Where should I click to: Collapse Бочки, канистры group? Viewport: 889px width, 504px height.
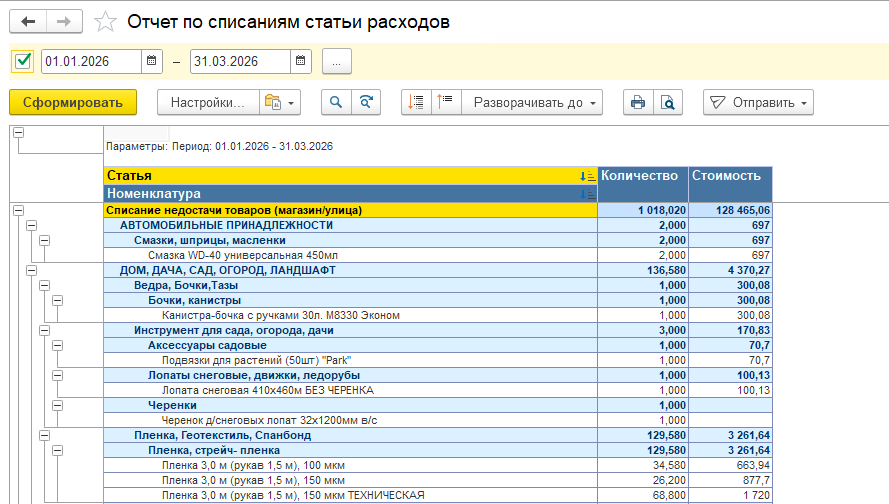point(58,300)
